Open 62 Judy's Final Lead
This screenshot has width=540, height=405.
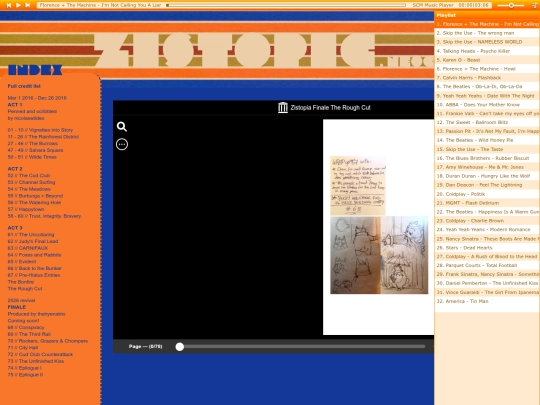pyautogui.click(x=33, y=241)
